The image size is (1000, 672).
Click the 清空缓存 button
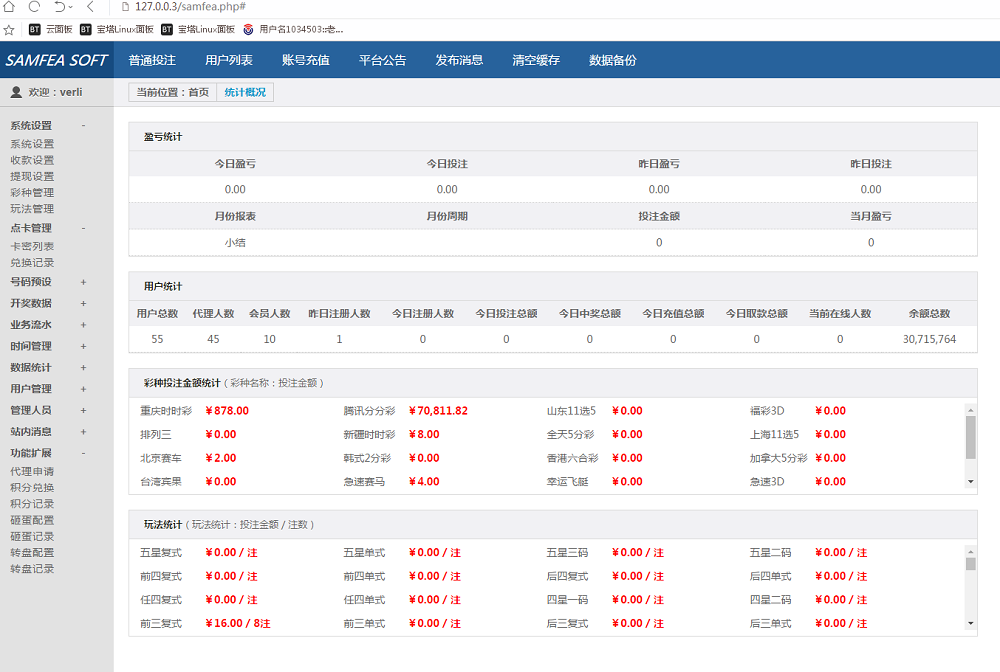click(537, 60)
